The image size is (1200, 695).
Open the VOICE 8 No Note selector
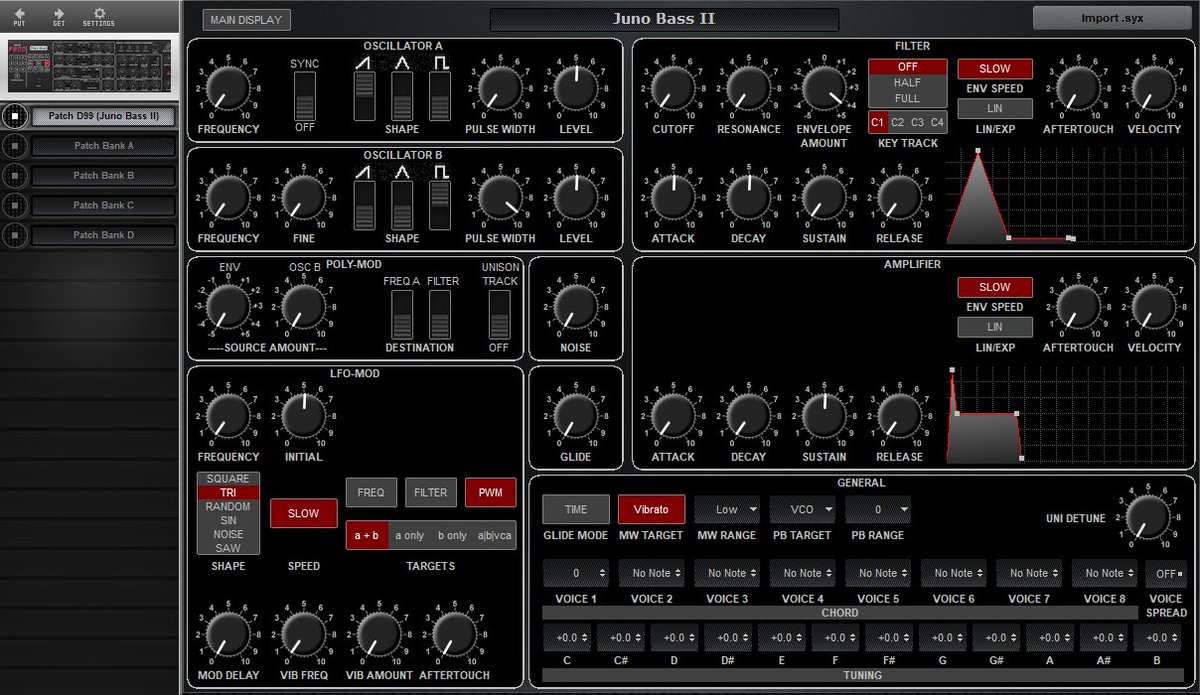[x=1105, y=573]
